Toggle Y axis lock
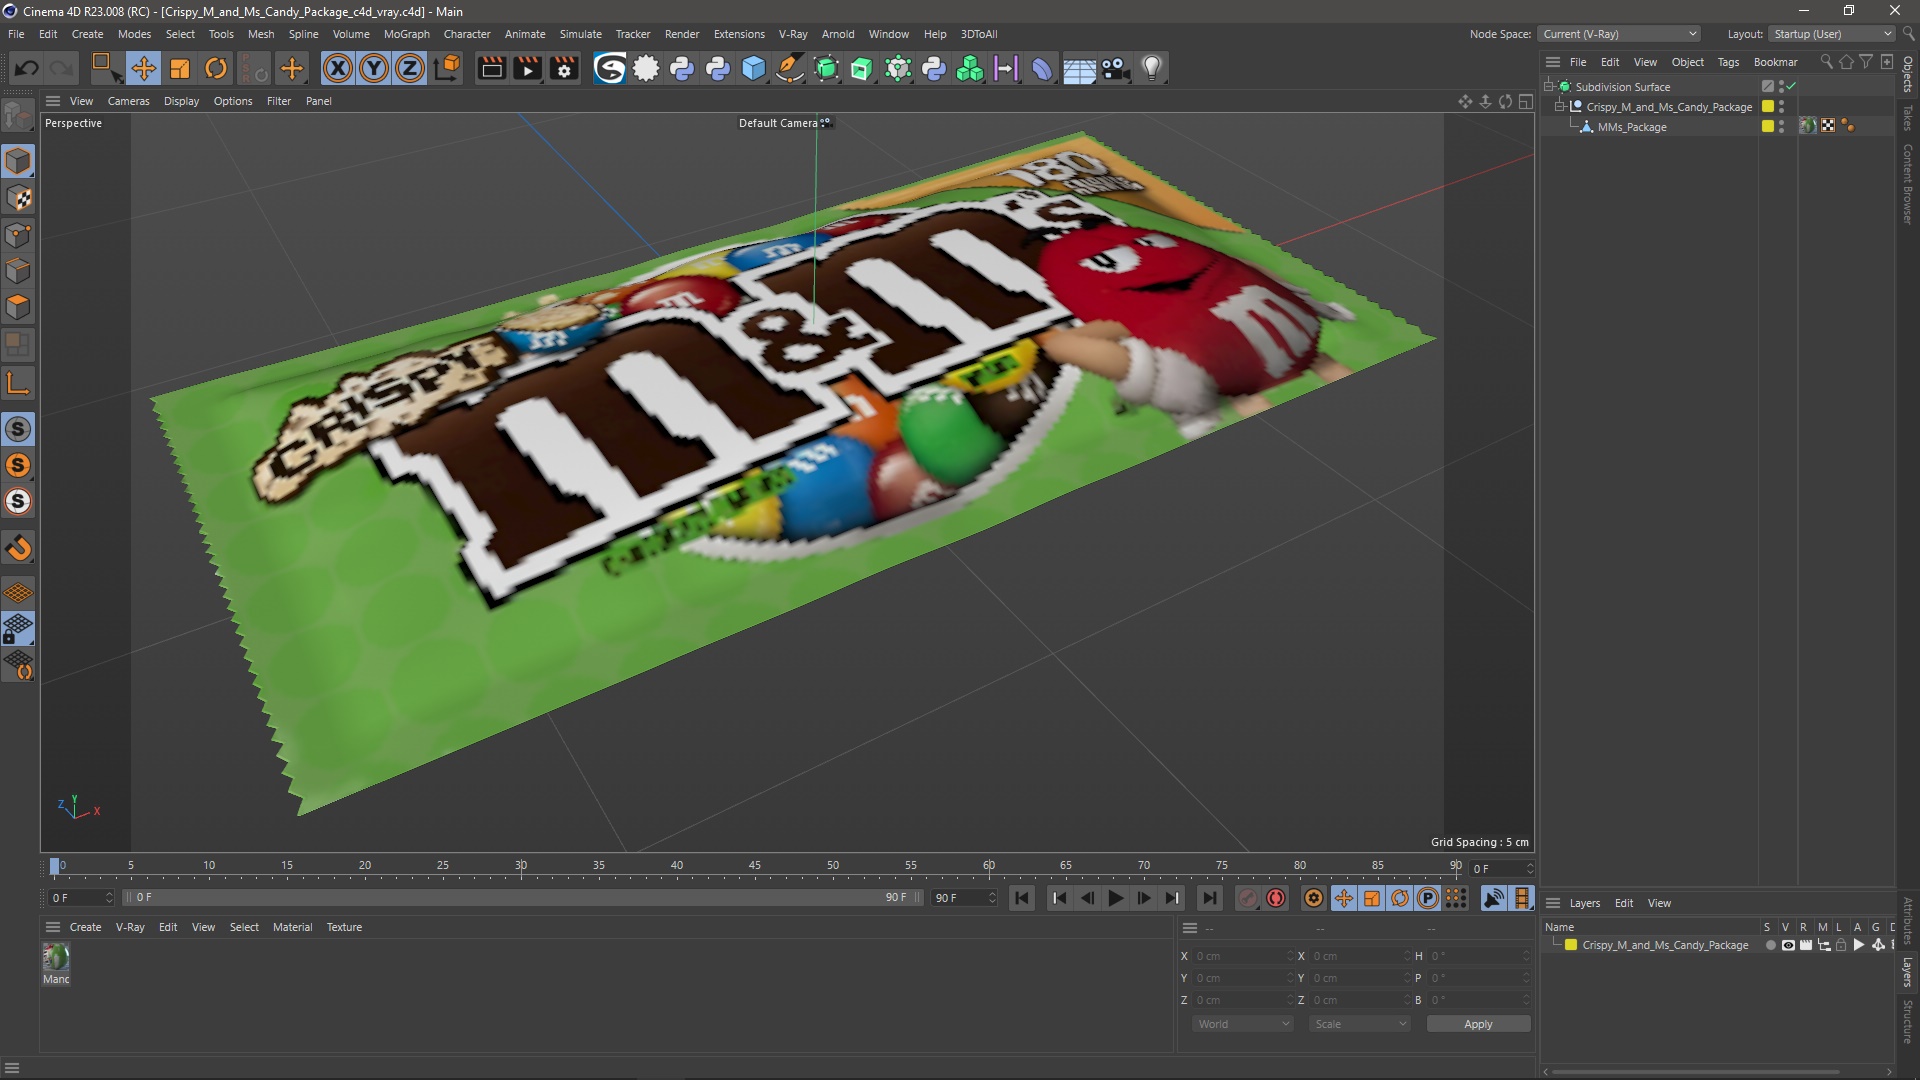 click(374, 68)
